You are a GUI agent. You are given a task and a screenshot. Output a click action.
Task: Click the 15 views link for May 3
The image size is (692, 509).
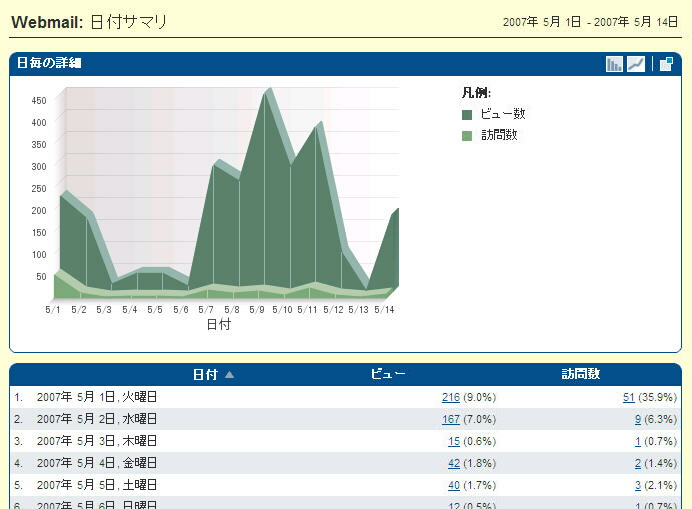click(x=453, y=441)
